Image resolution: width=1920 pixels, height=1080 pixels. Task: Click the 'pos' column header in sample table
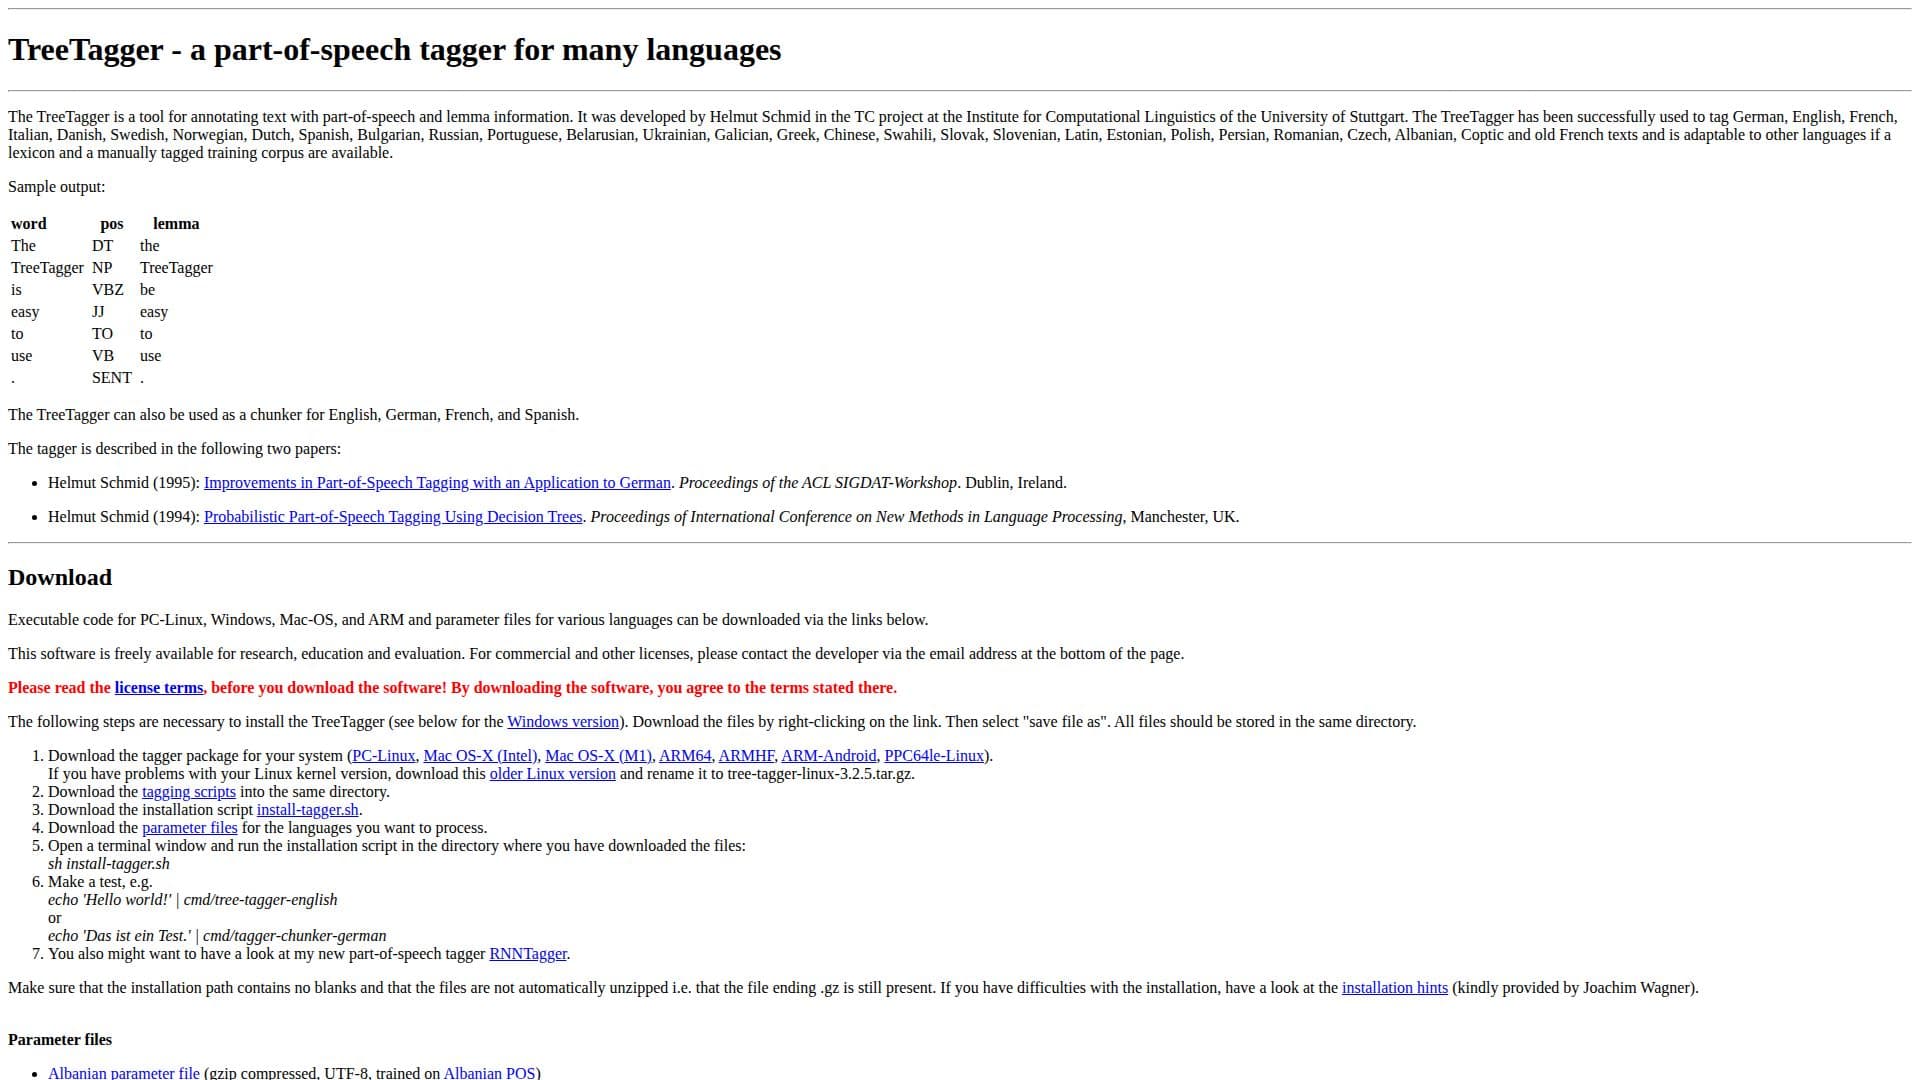(112, 224)
